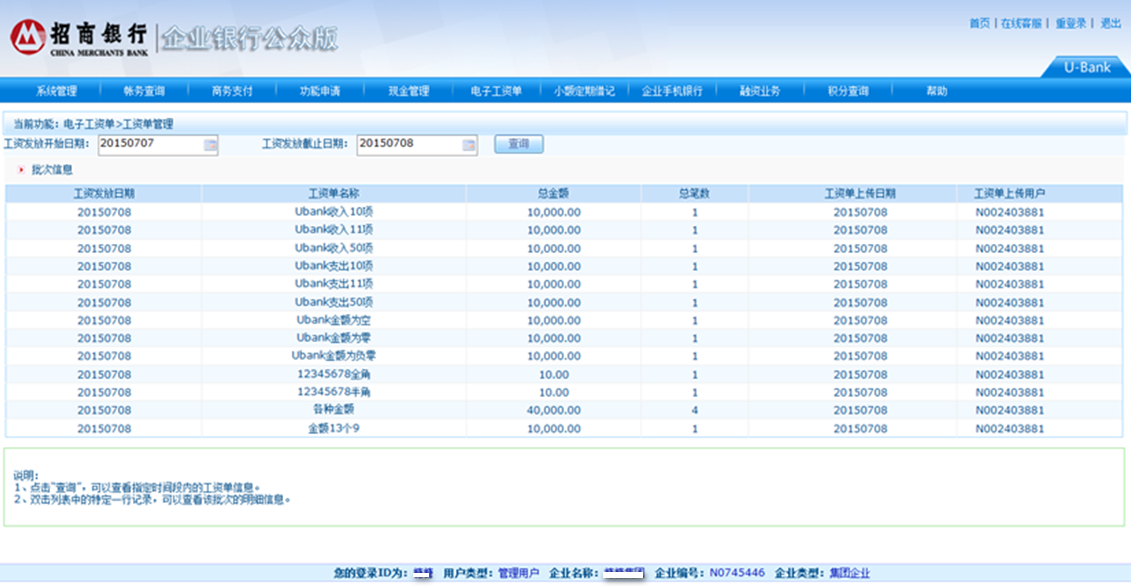Viewport: 1131px width, 586px height.
Task: Click the salary end date input field
Action: tap(408, 145)
